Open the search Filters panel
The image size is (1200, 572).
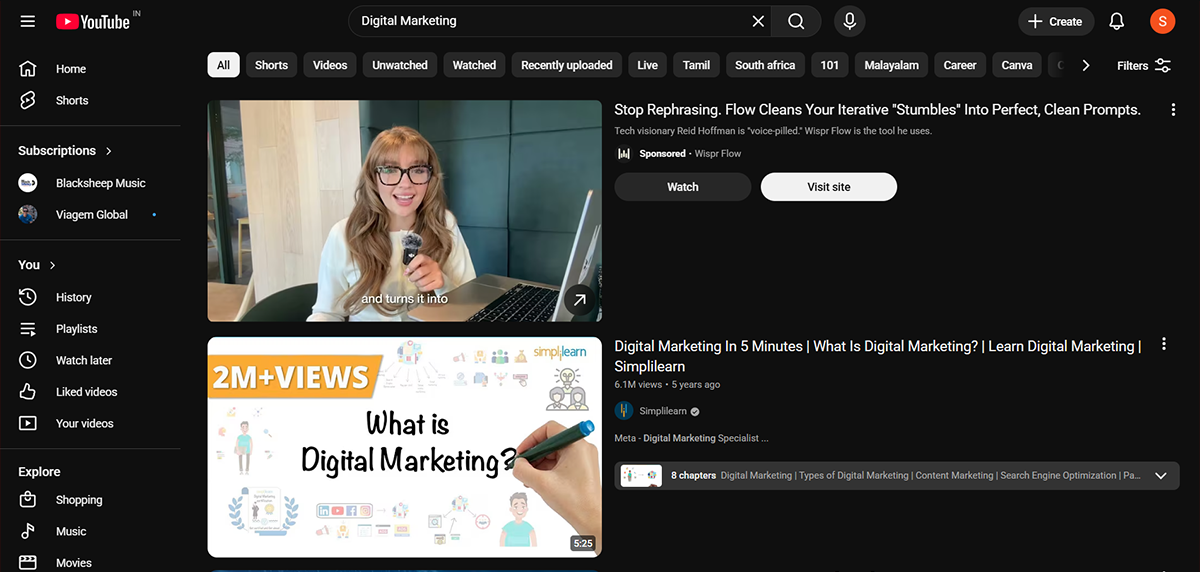click(x=1144, y=65)
